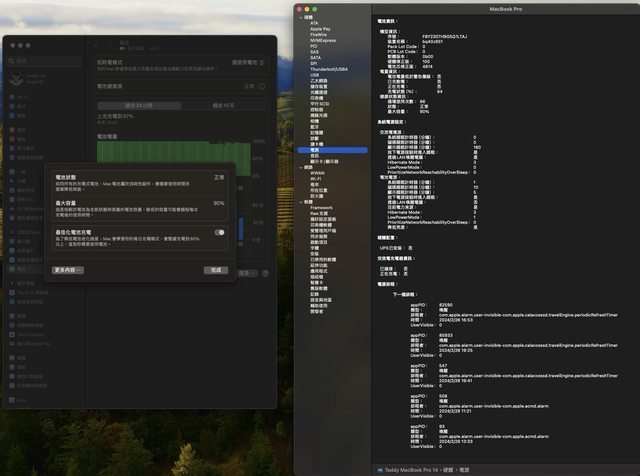
Task: Select Raw 支援 under the software section
Action: 319,214
